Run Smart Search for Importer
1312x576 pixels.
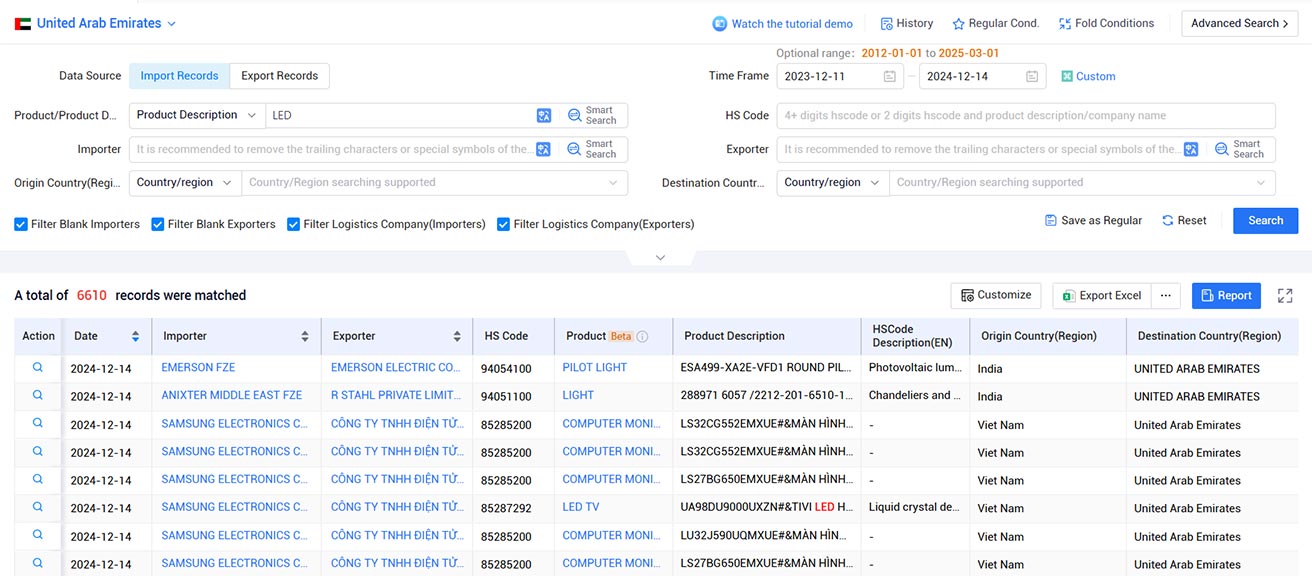click(593, 149)
